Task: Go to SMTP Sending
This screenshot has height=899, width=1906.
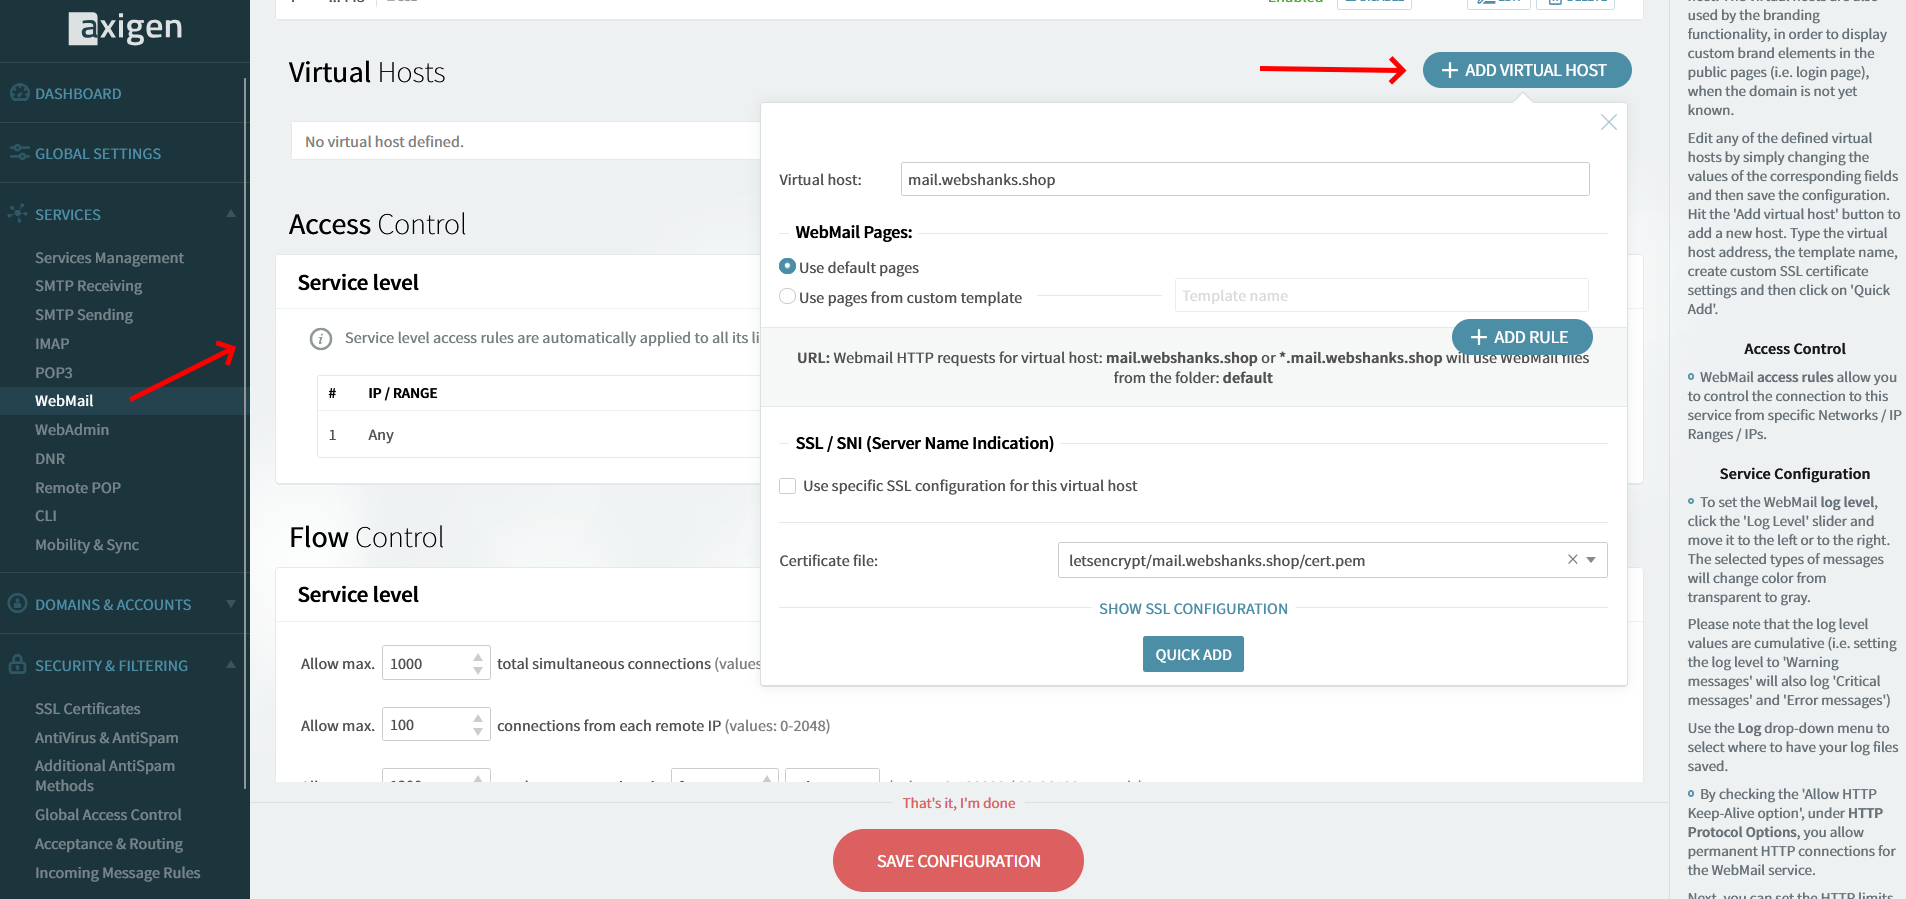Action: (x=84, y=315)
